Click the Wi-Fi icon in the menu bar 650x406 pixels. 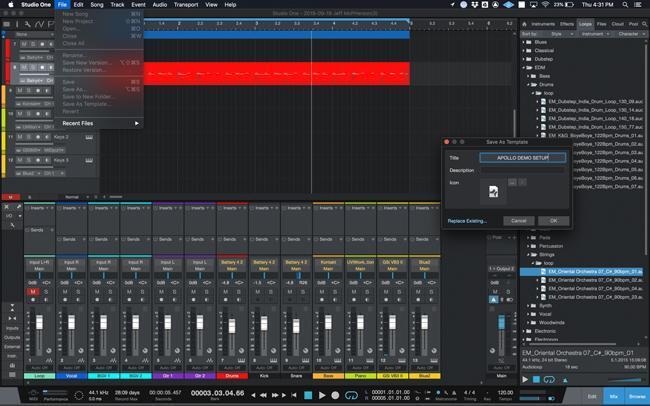click(545, 5)
